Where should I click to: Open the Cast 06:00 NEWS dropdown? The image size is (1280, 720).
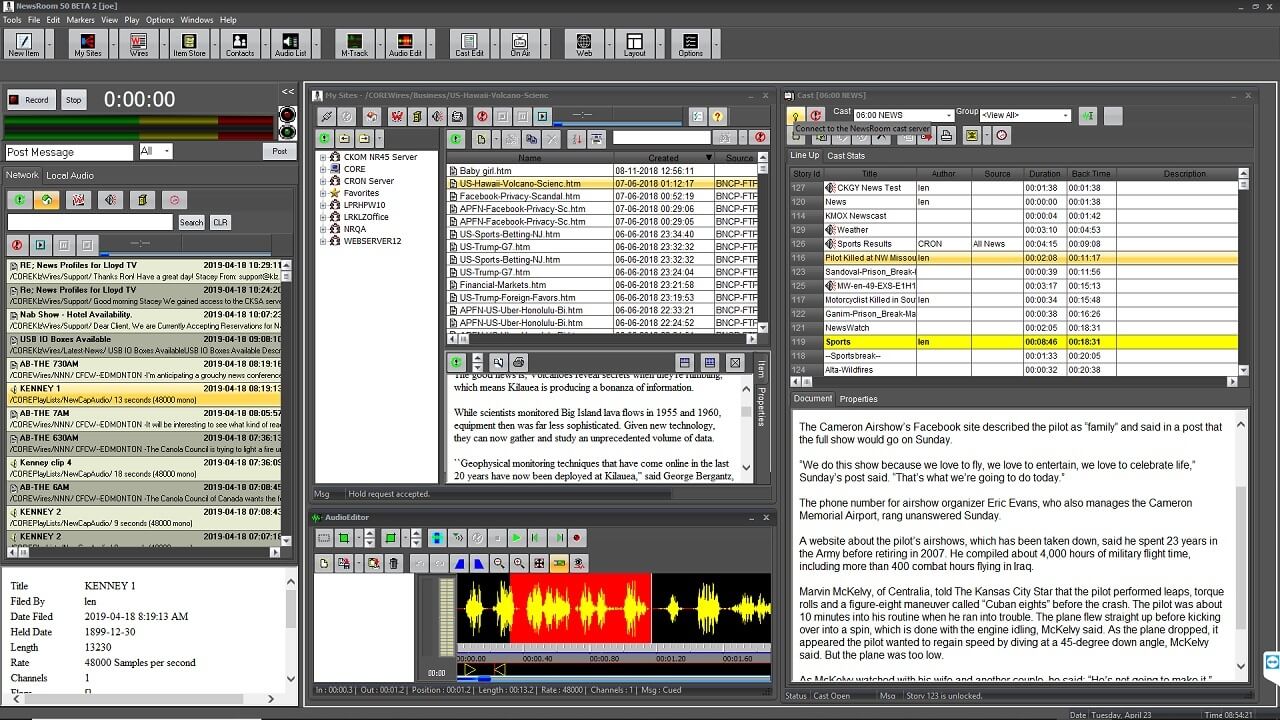tap(948, 116)
